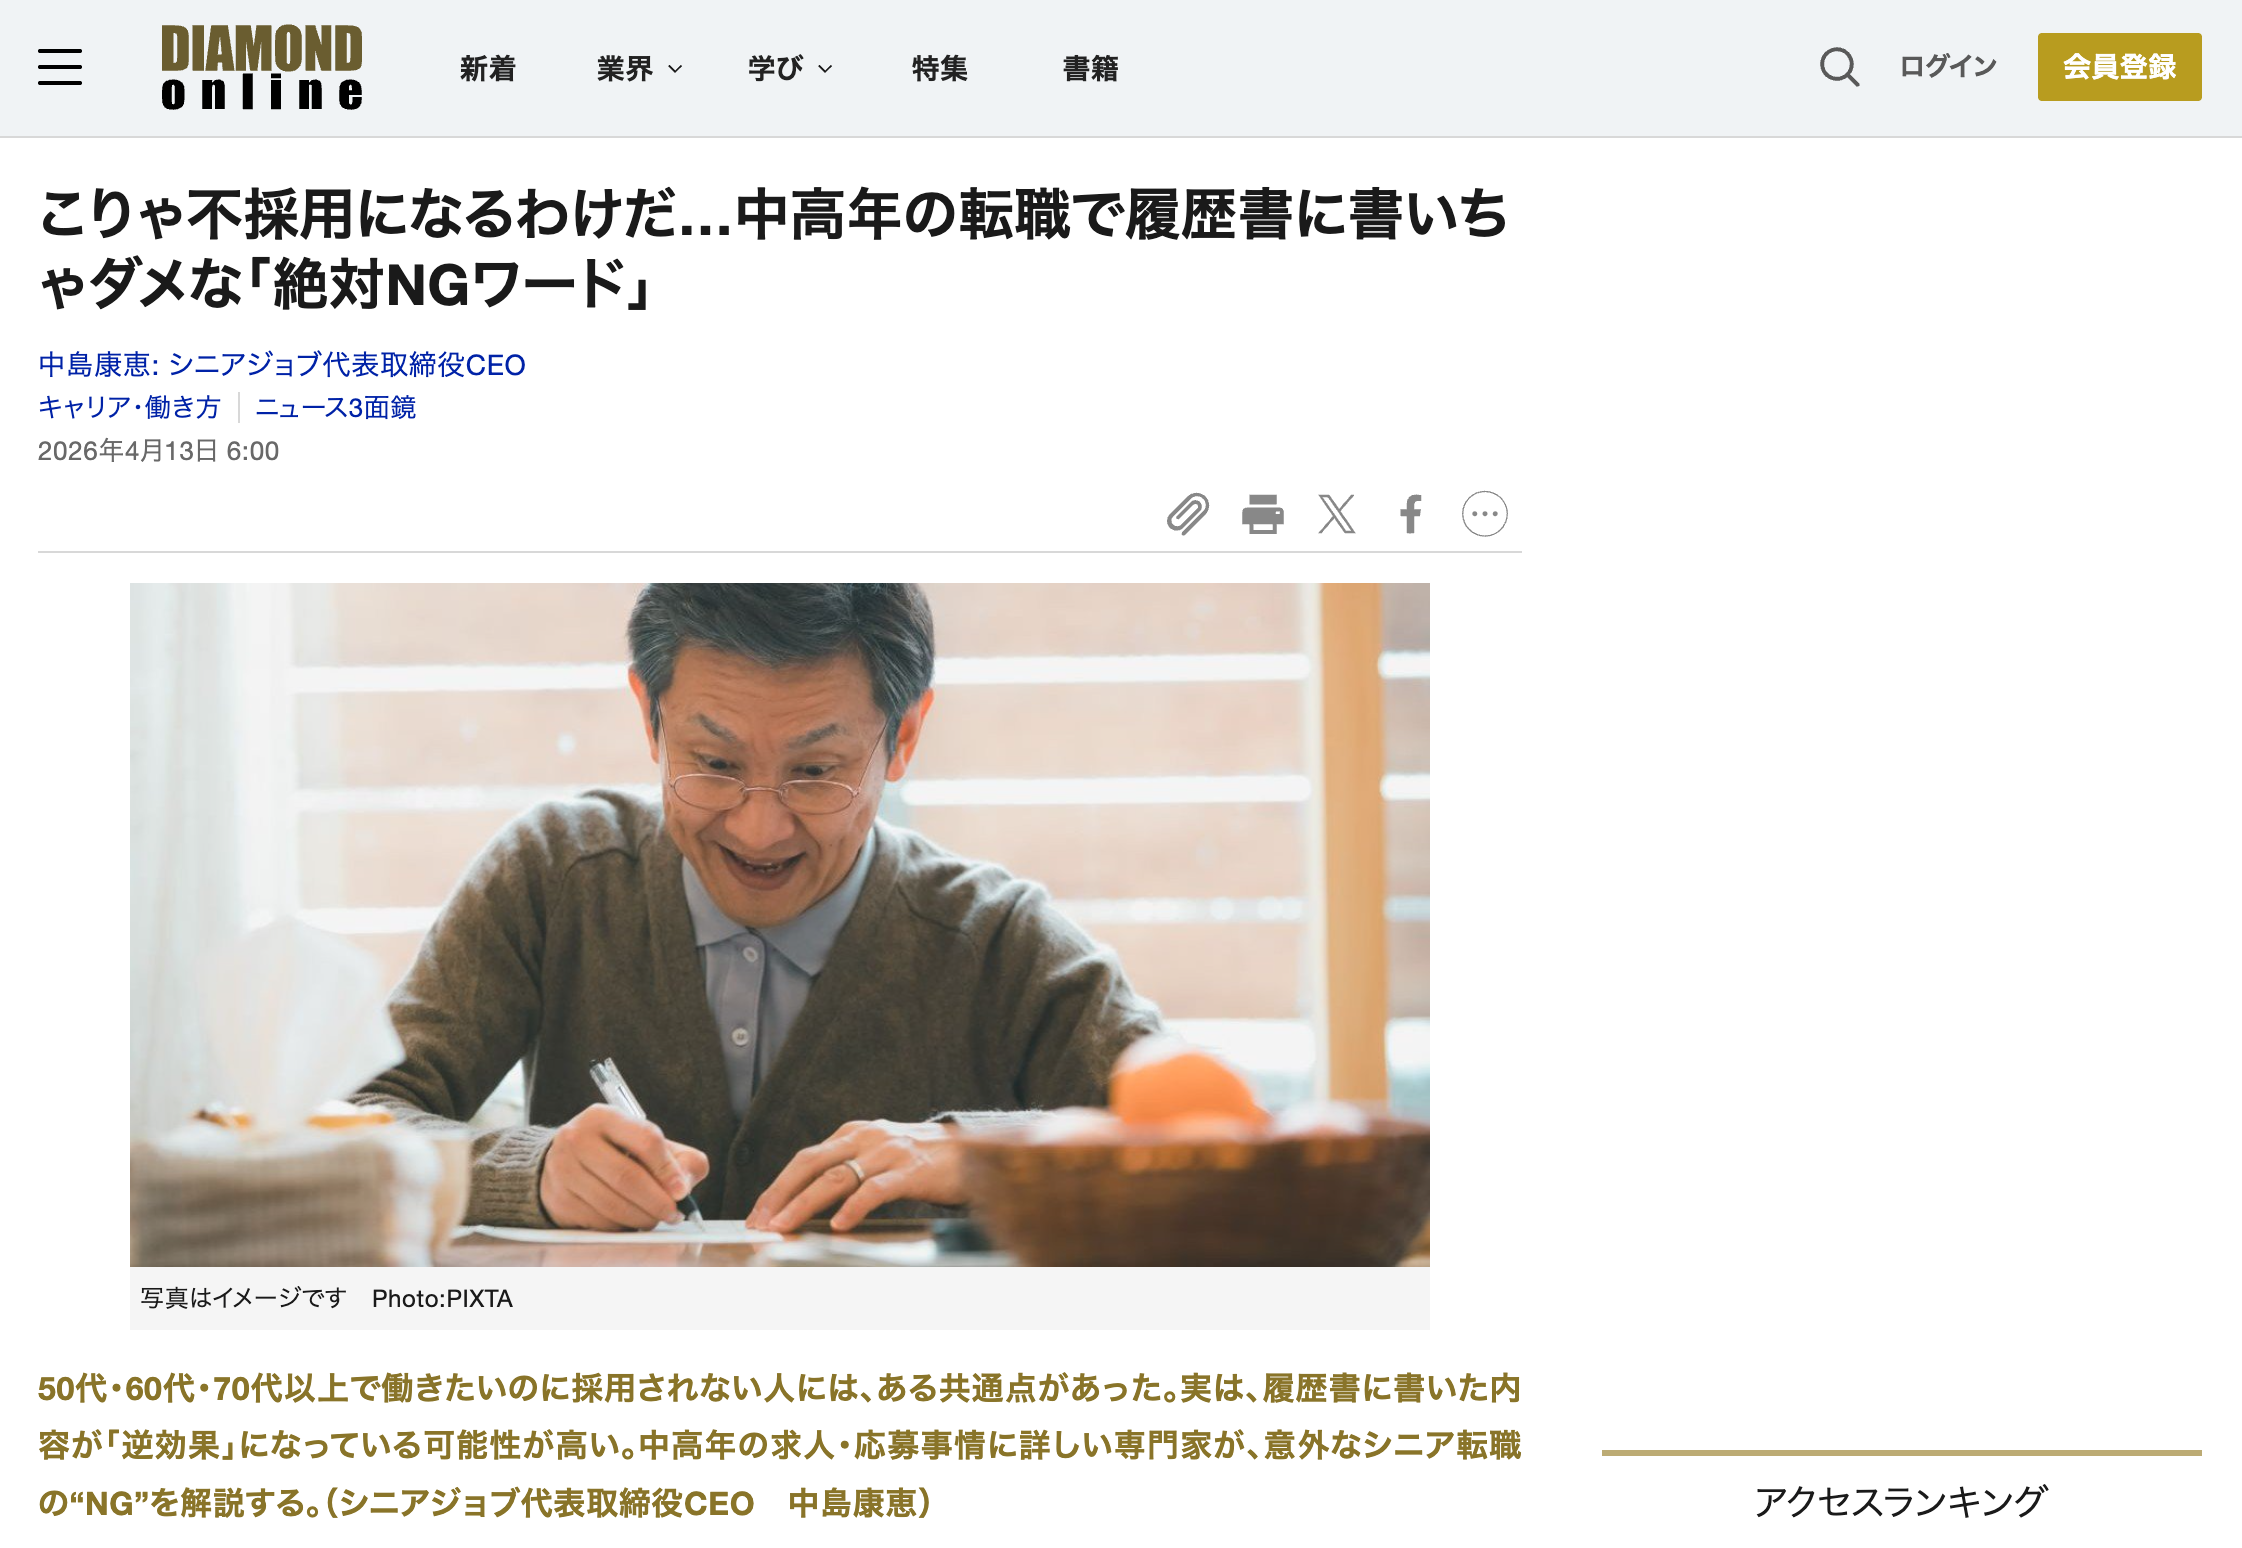The height and width of the screenshot is (1548, 2242).
Task: Expand the 学び dropdown menu
Action: (790, 68)
